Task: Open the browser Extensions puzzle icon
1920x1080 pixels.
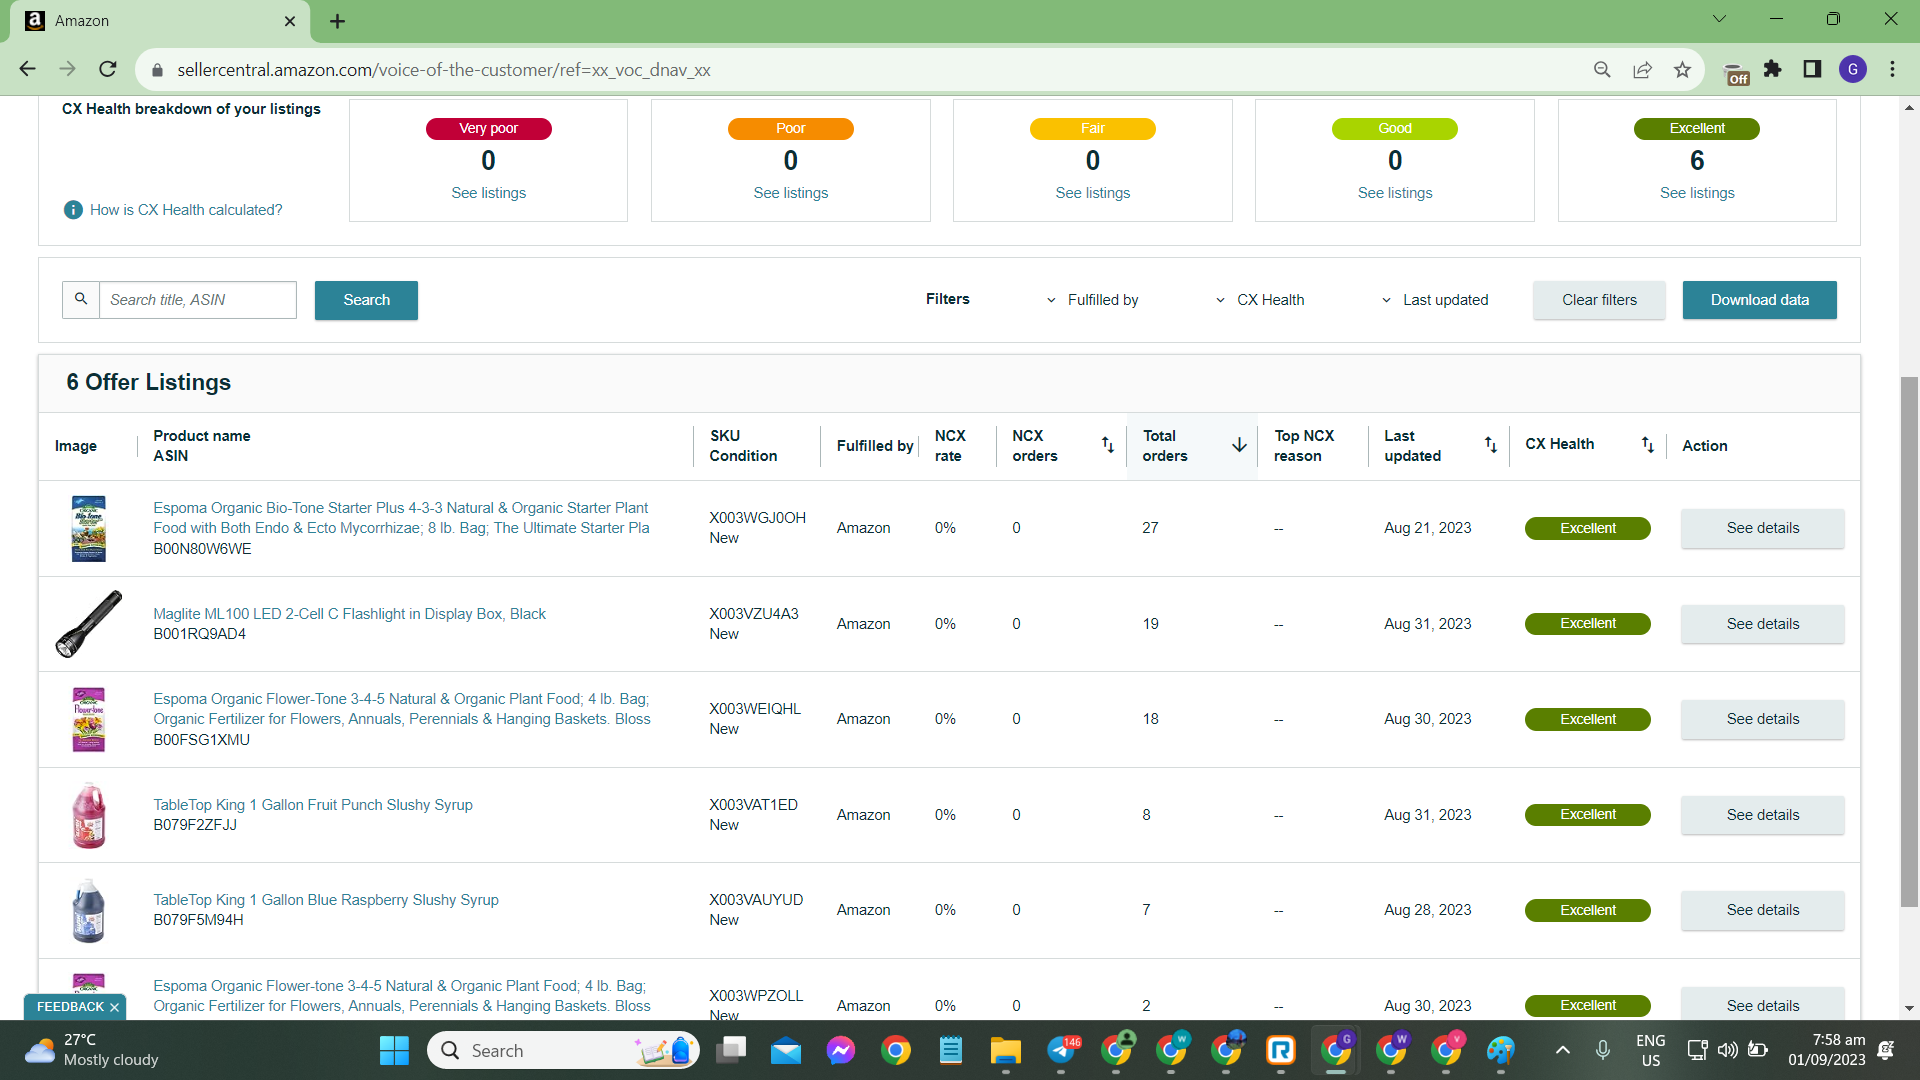Action: click(1773, 69)
